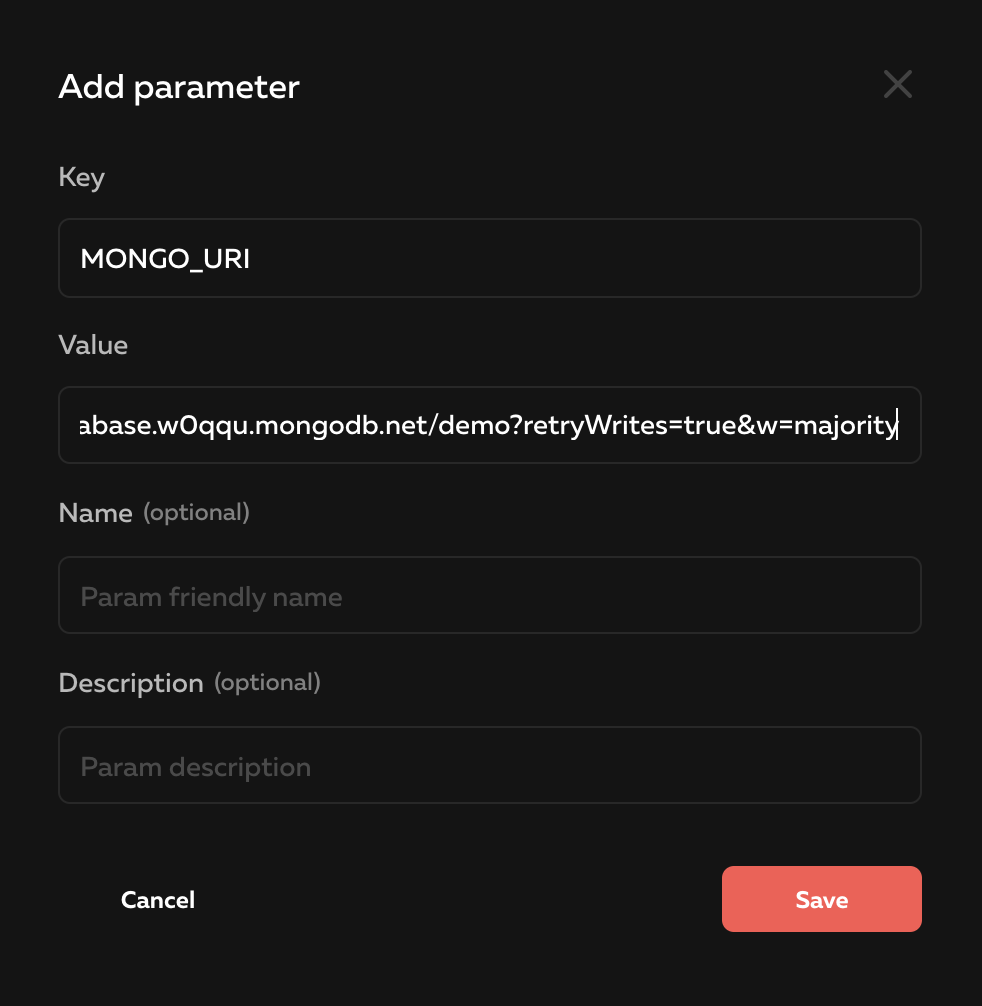Click the Add parameter dialog title
The width and height of the screenshot is (982, 1006).
coord(178,87)
